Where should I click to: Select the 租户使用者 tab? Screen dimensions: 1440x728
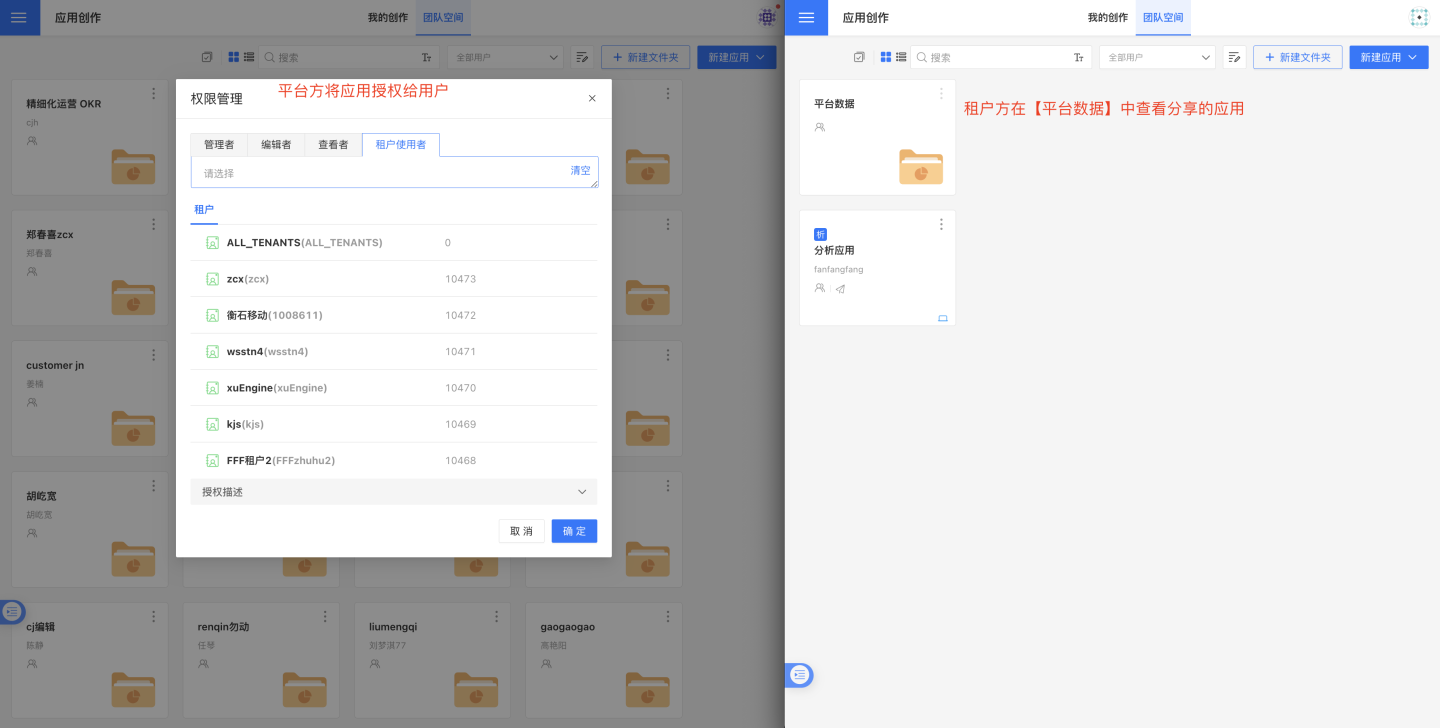pyautogui.click(x=401, y=145)
